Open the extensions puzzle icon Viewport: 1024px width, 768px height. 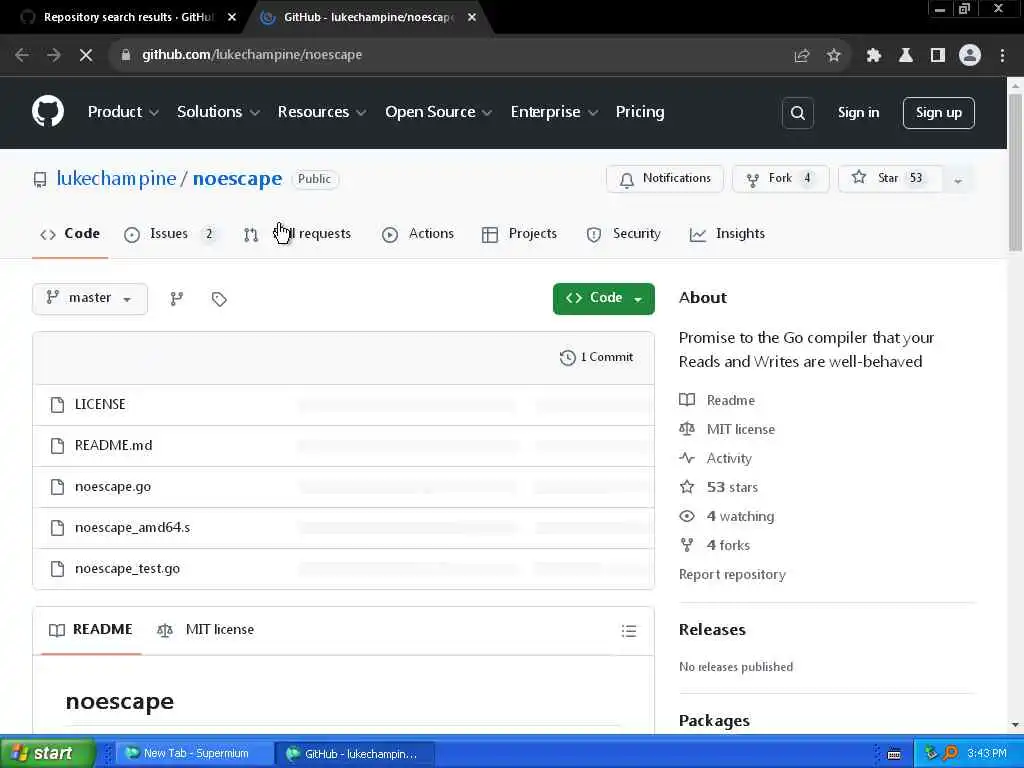tap(874, 56)
